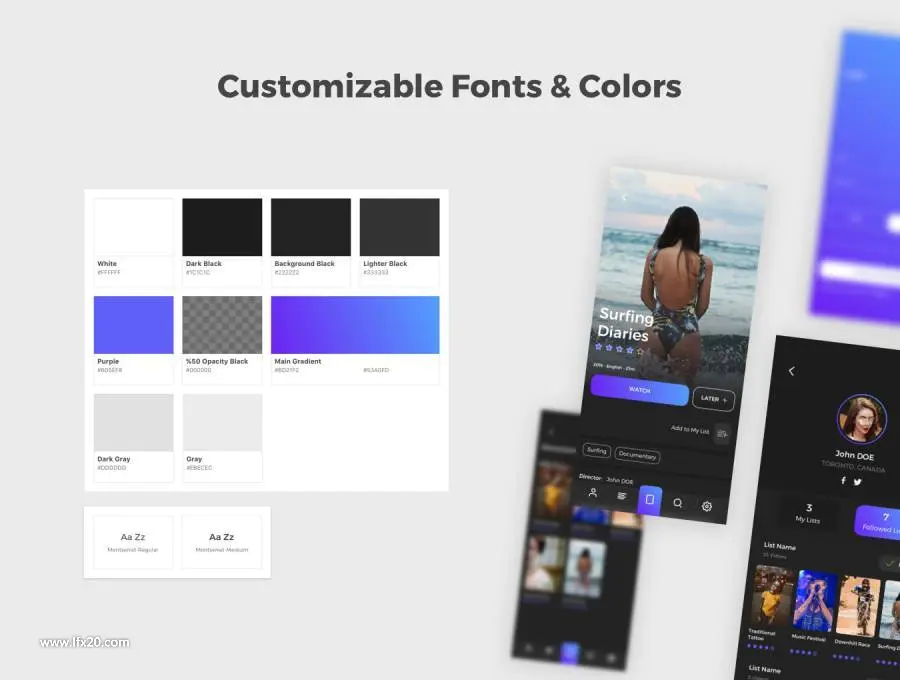
Task: Rate Surfing Diaries with the first star
Action: 599,347
